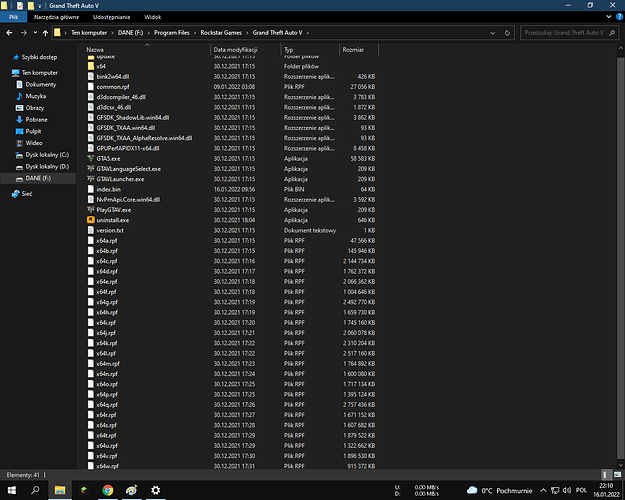Screen dimensions: 625x500
Task: Open the Widok ribbon tab
Action: [x=152, y=17]
